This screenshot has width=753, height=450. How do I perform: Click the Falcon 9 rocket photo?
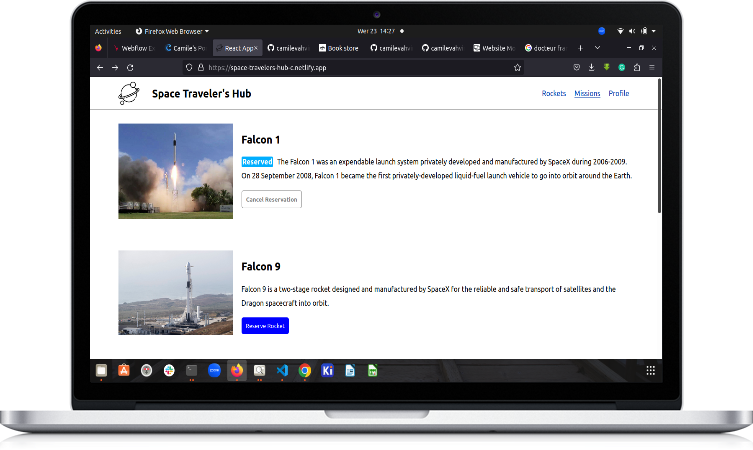tap(176, 292)
